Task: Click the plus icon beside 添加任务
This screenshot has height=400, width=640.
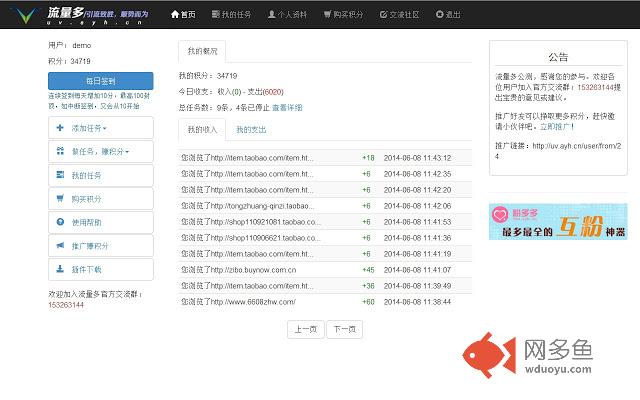Action: pos(60,128)
